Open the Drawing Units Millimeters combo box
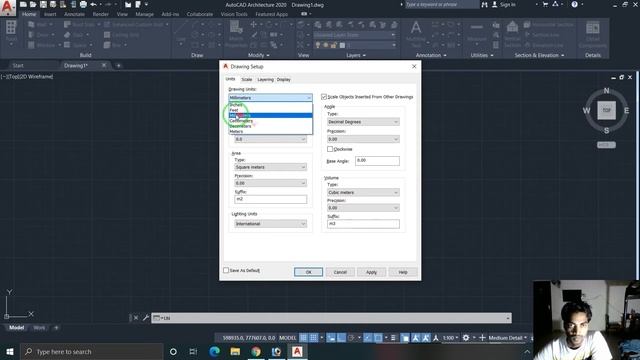This screenshot has width=640, height=360. [270, 98]
